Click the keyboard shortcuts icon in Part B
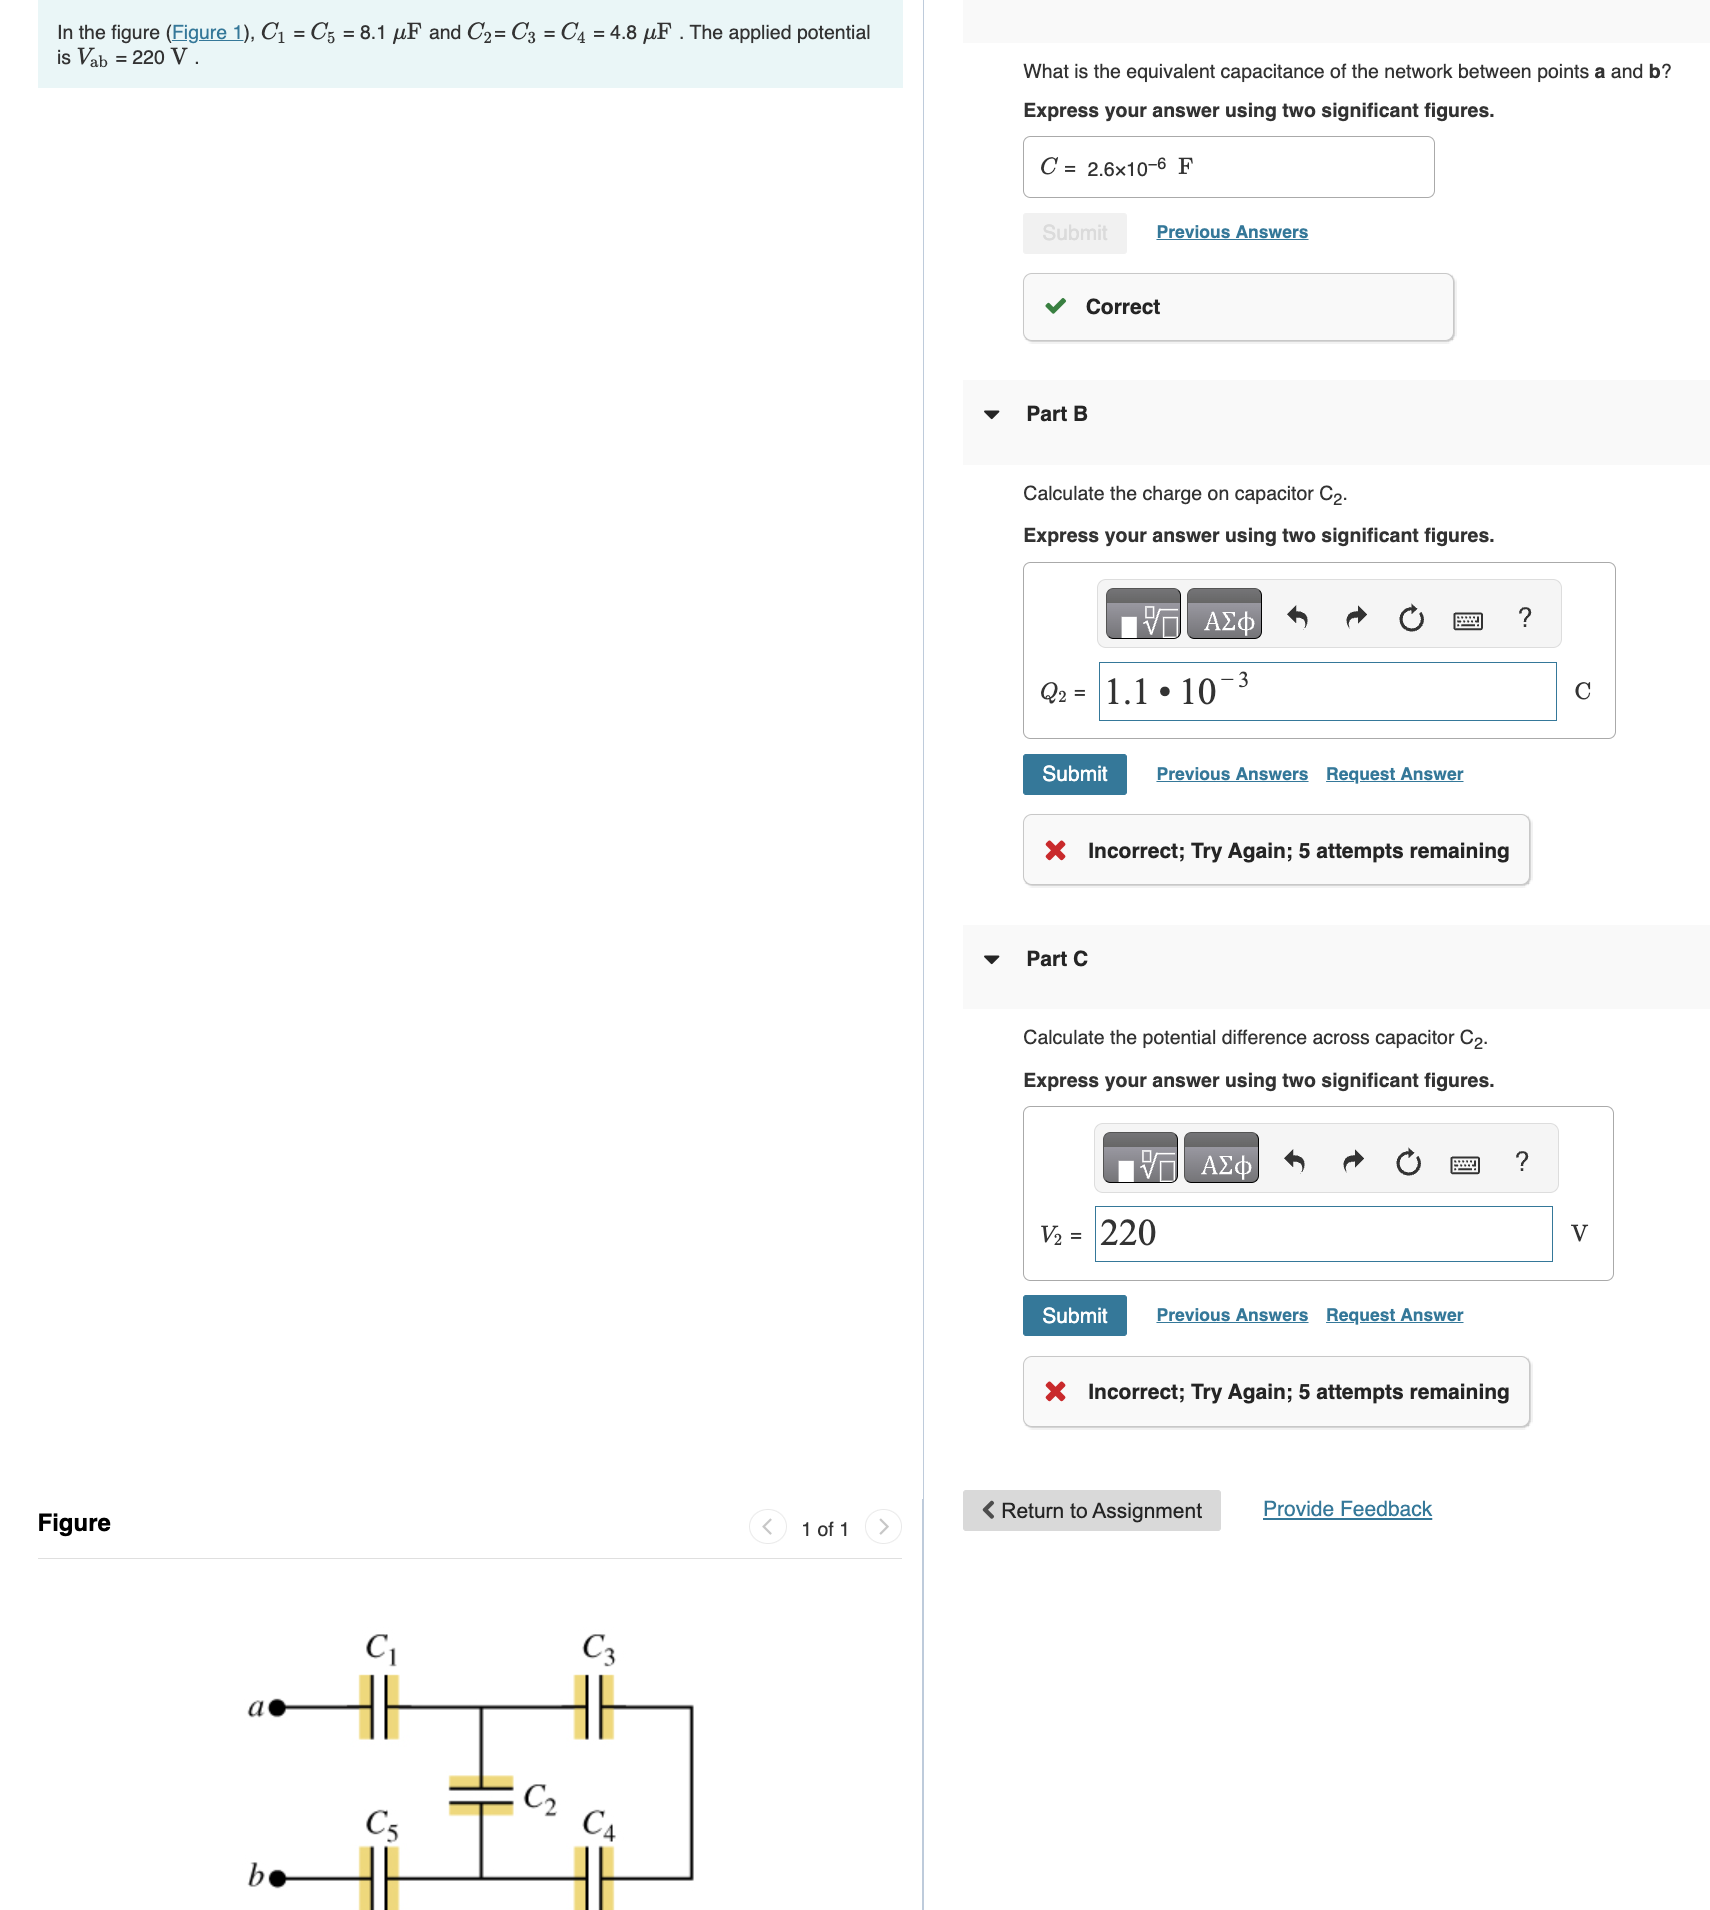Image resolution: width=1710 pixels, height=1910 pixels. [1466, 620]
